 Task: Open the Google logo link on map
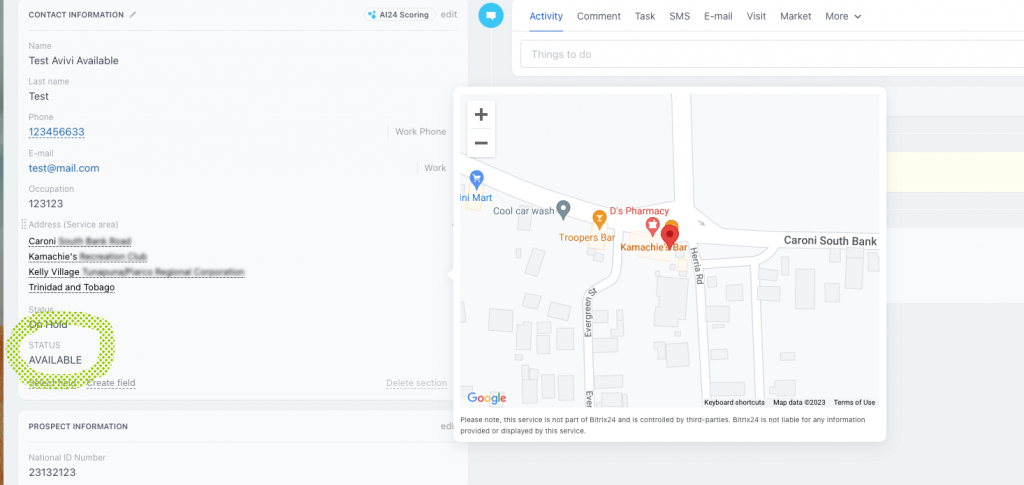pos(487,398)
